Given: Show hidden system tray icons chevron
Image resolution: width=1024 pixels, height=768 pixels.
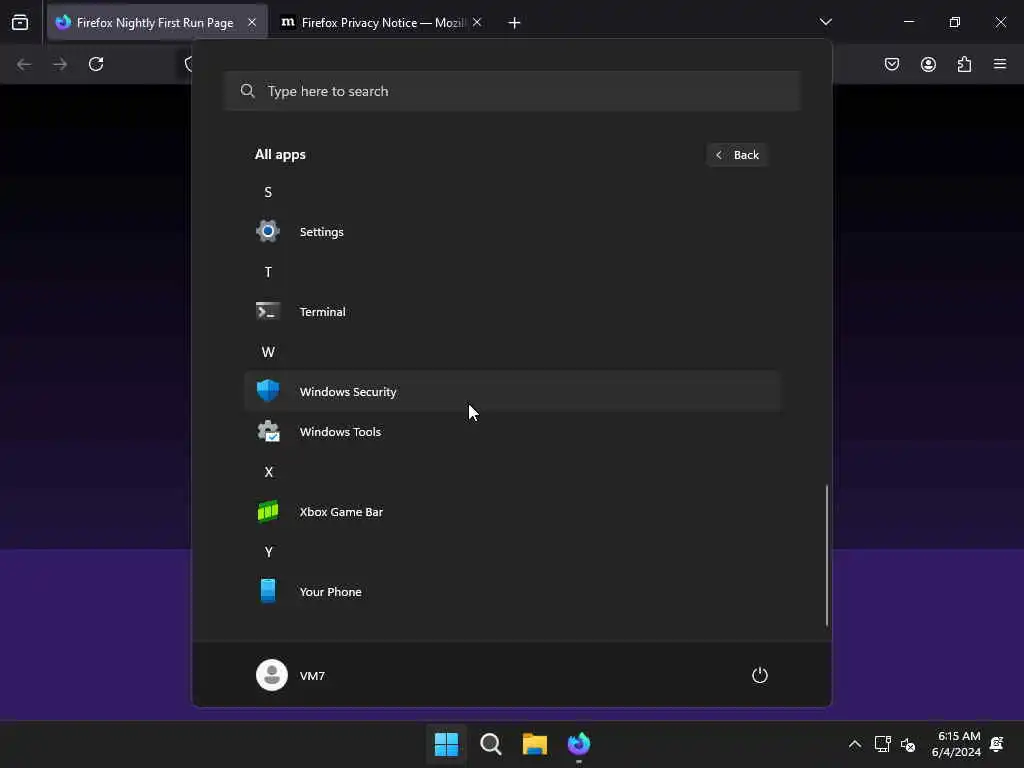Looking at the screenshot, I should 855,744.
